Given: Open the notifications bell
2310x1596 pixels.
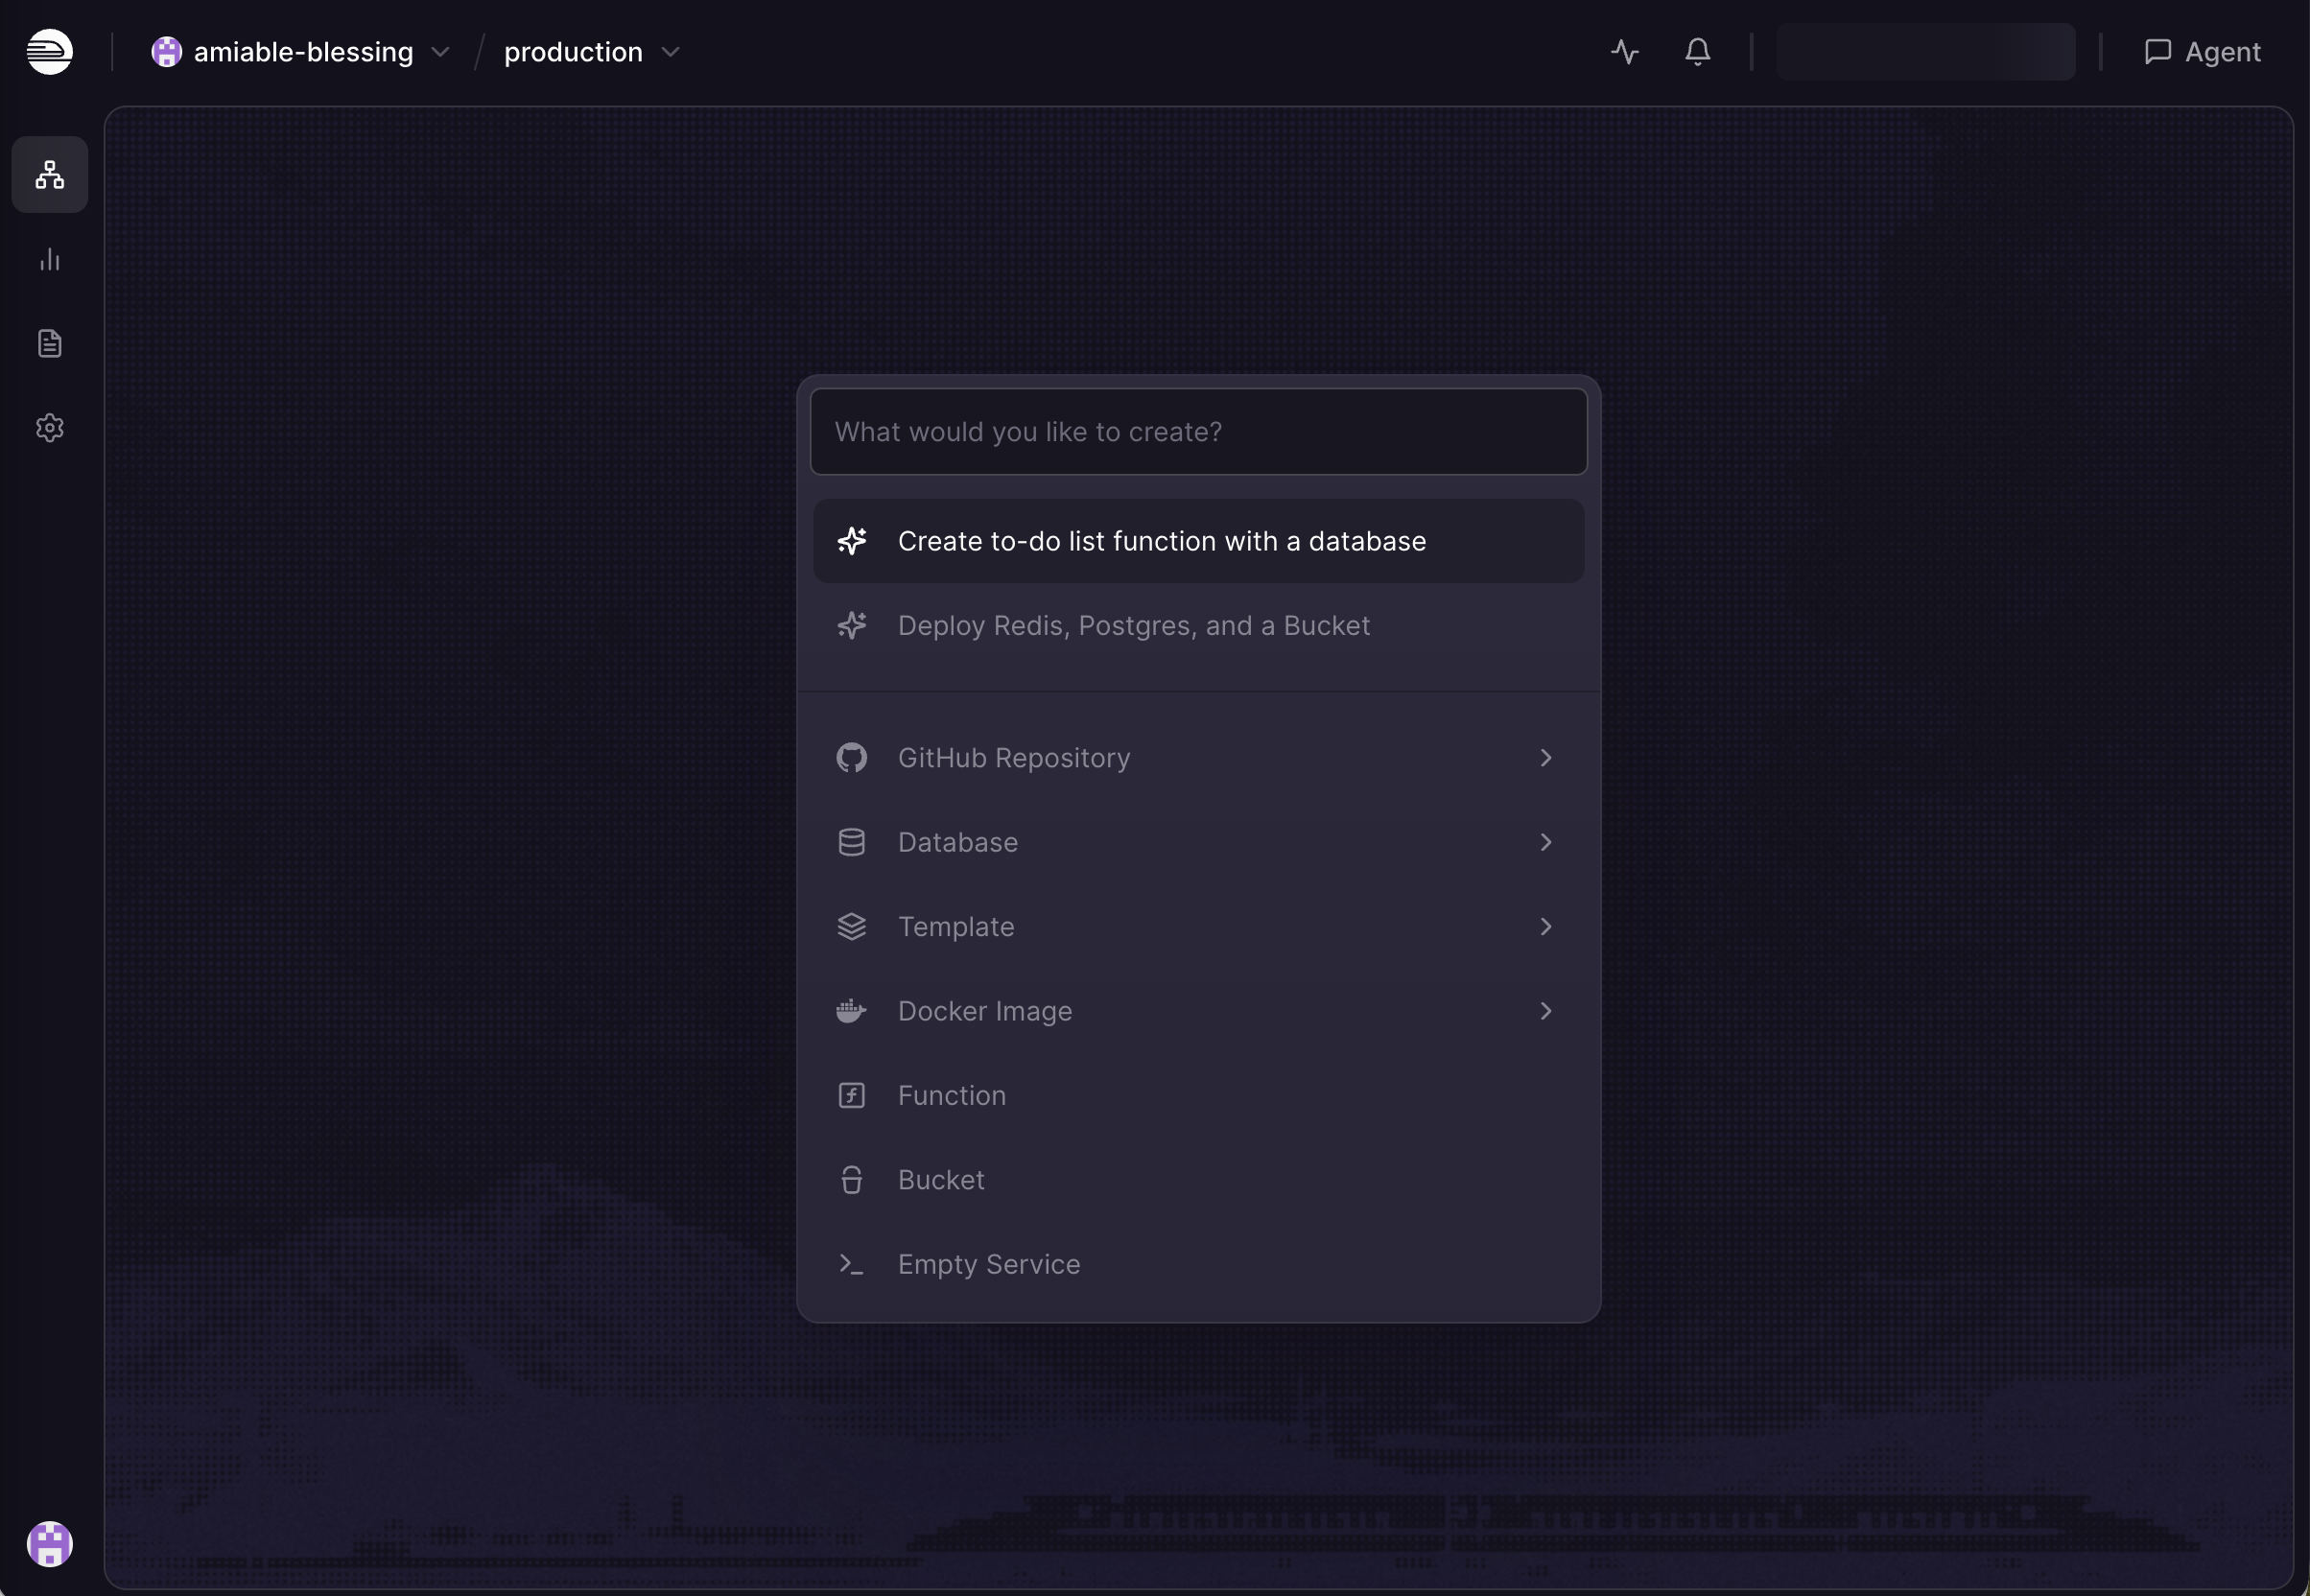Looking at the screenshot, I should tap(1697, 51).
